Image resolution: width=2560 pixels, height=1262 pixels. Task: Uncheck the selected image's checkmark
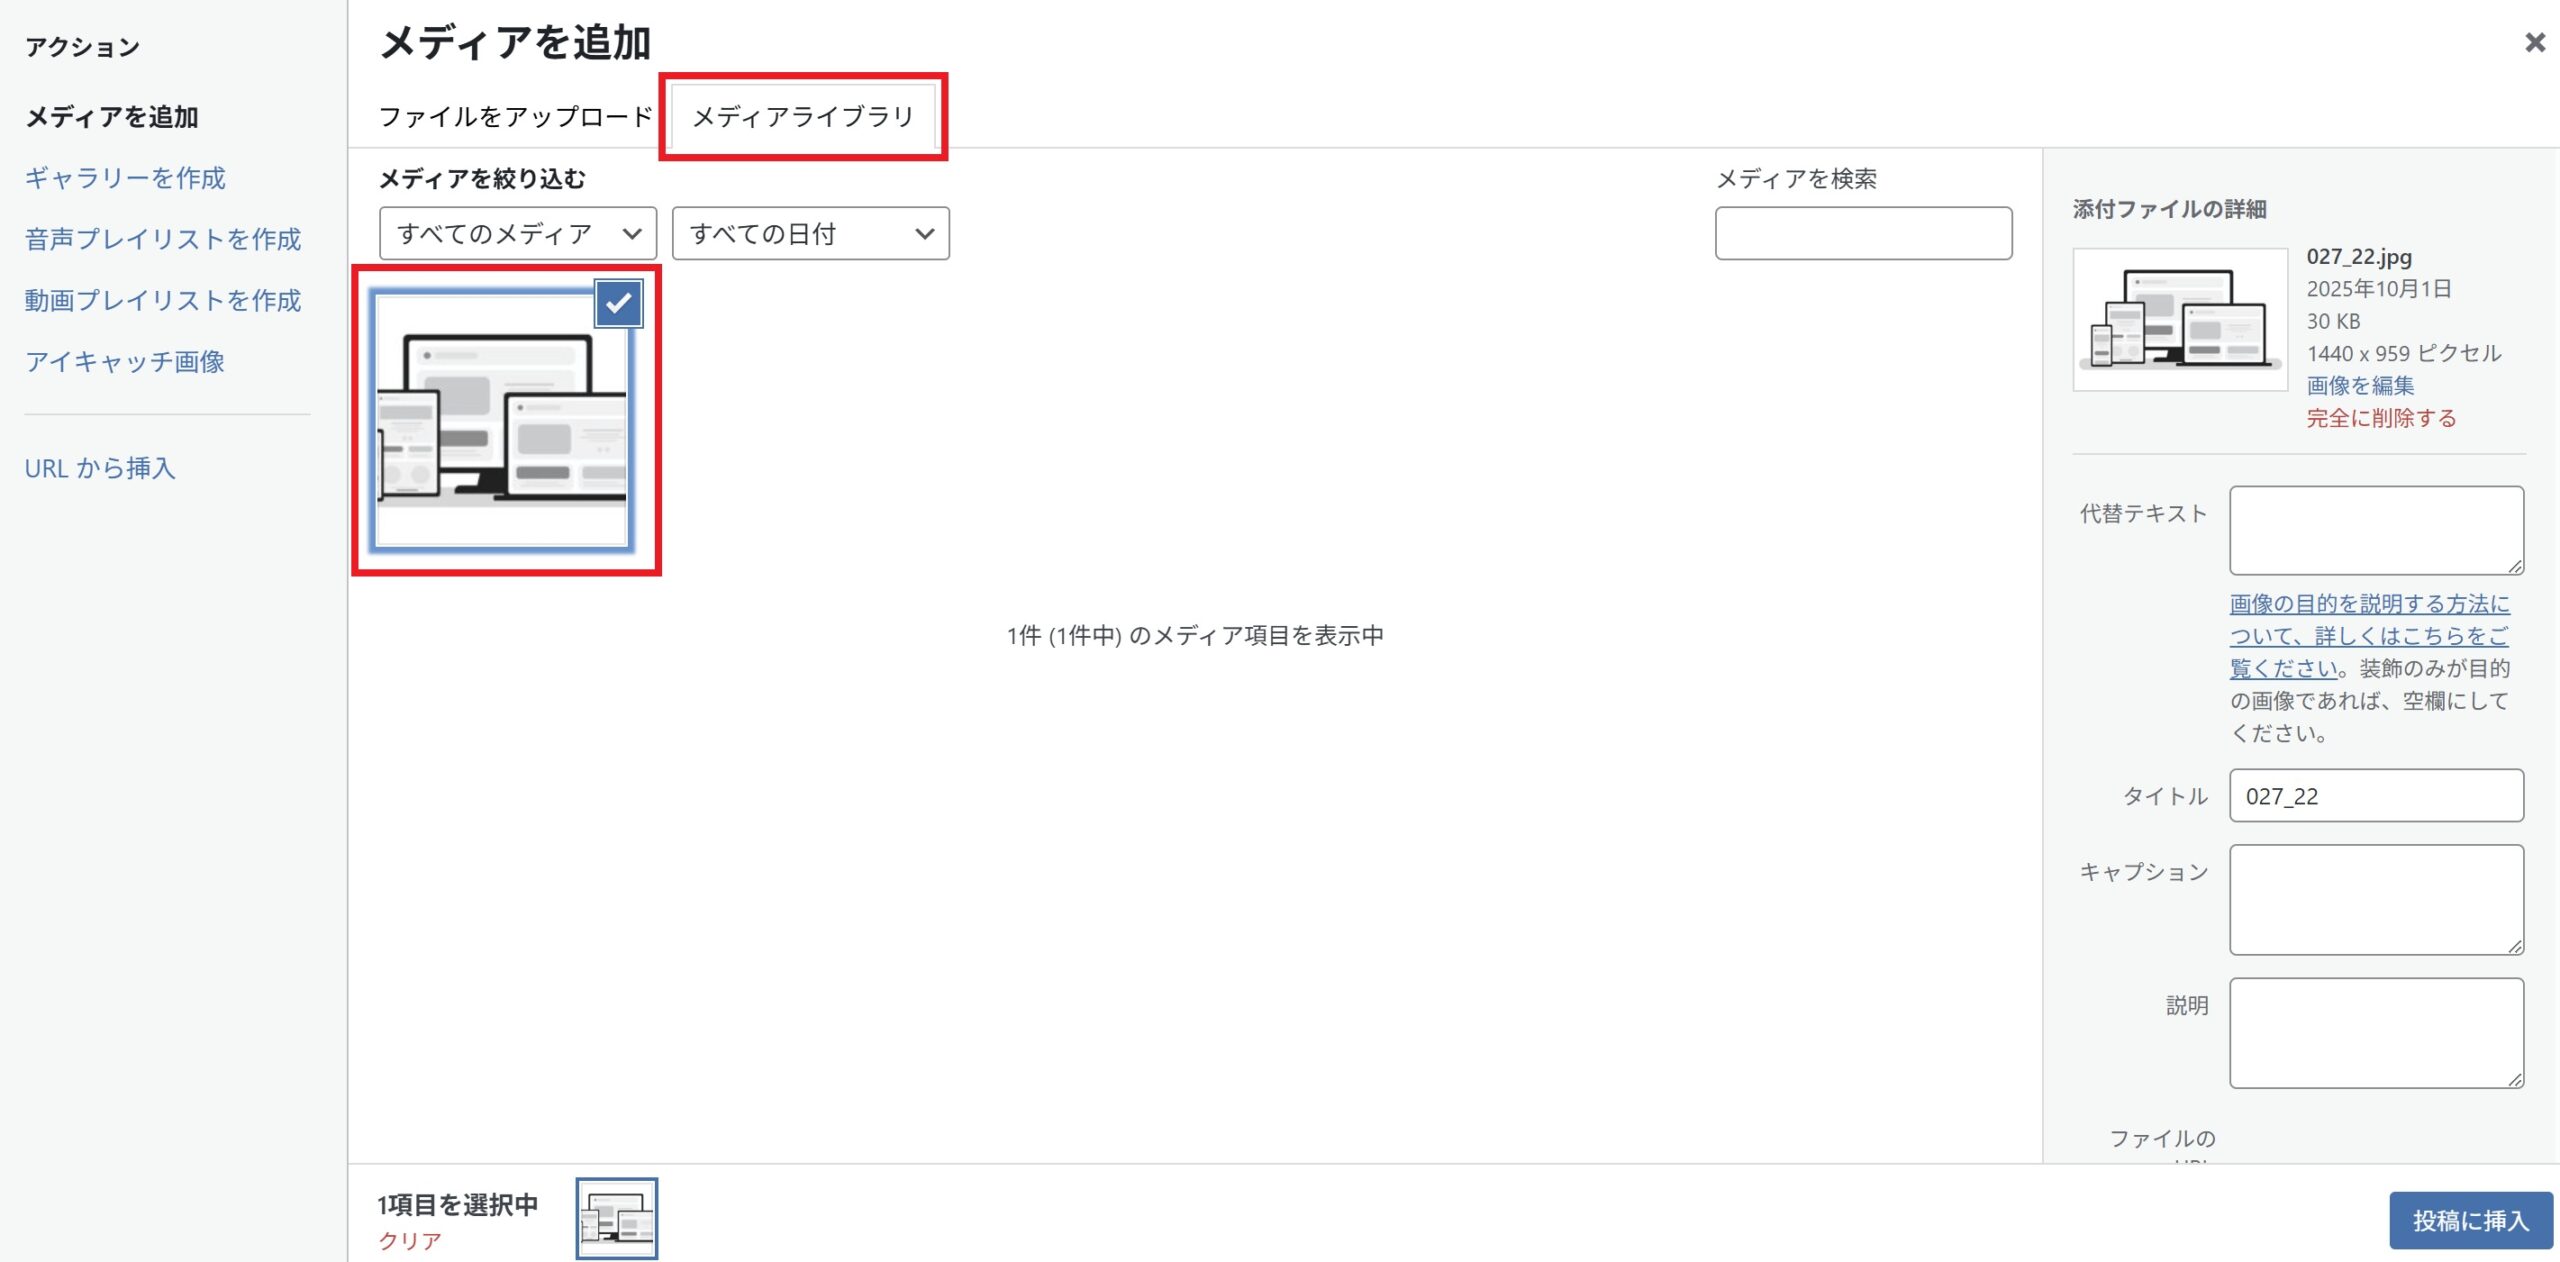[x=618, y=303]
